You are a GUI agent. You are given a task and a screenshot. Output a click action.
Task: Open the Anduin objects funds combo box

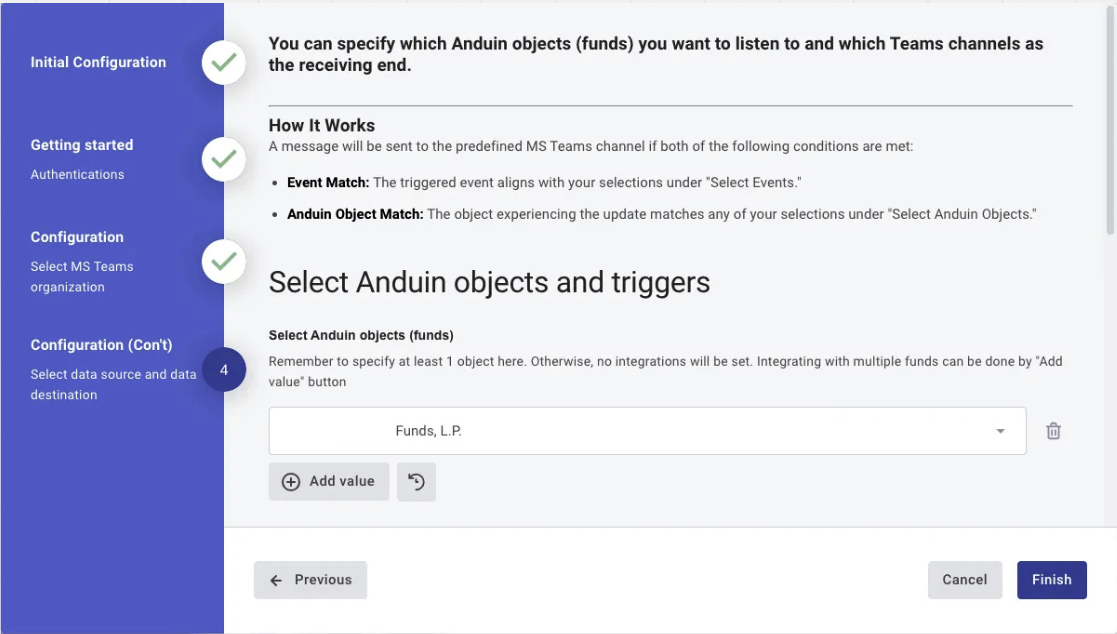click(647, 431)
